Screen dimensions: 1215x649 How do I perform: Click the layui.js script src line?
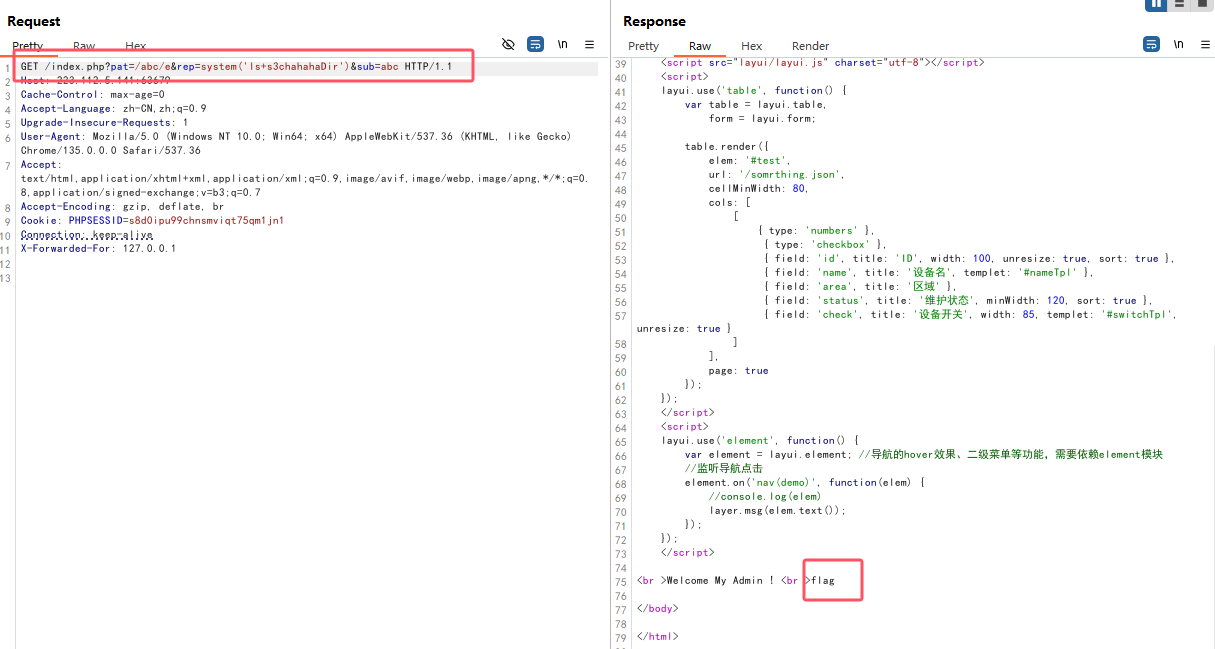[x=823, y=63]
